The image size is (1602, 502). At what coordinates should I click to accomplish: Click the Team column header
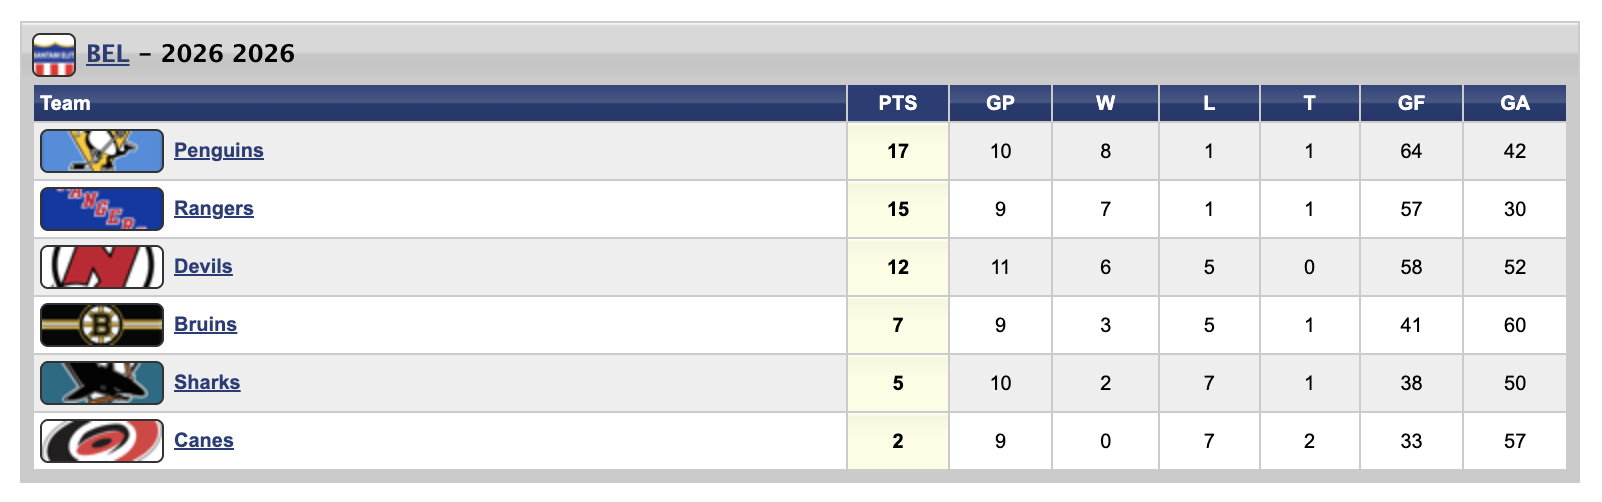coord(440,103)
